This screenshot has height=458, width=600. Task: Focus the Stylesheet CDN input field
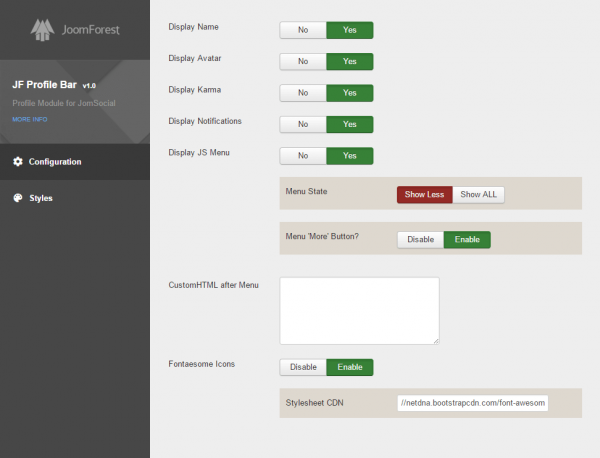(473, 403)
